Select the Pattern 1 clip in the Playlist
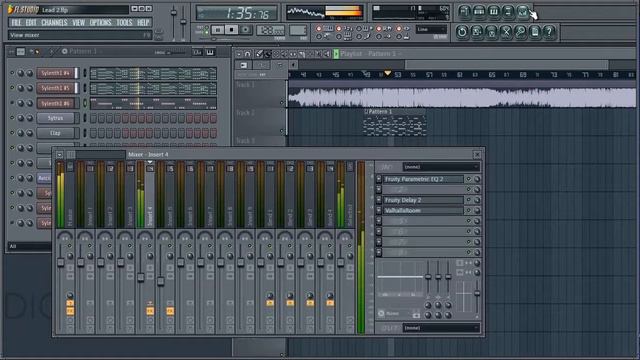The width and height of the screenshot is (640, 360). click(x=395, y=122)
